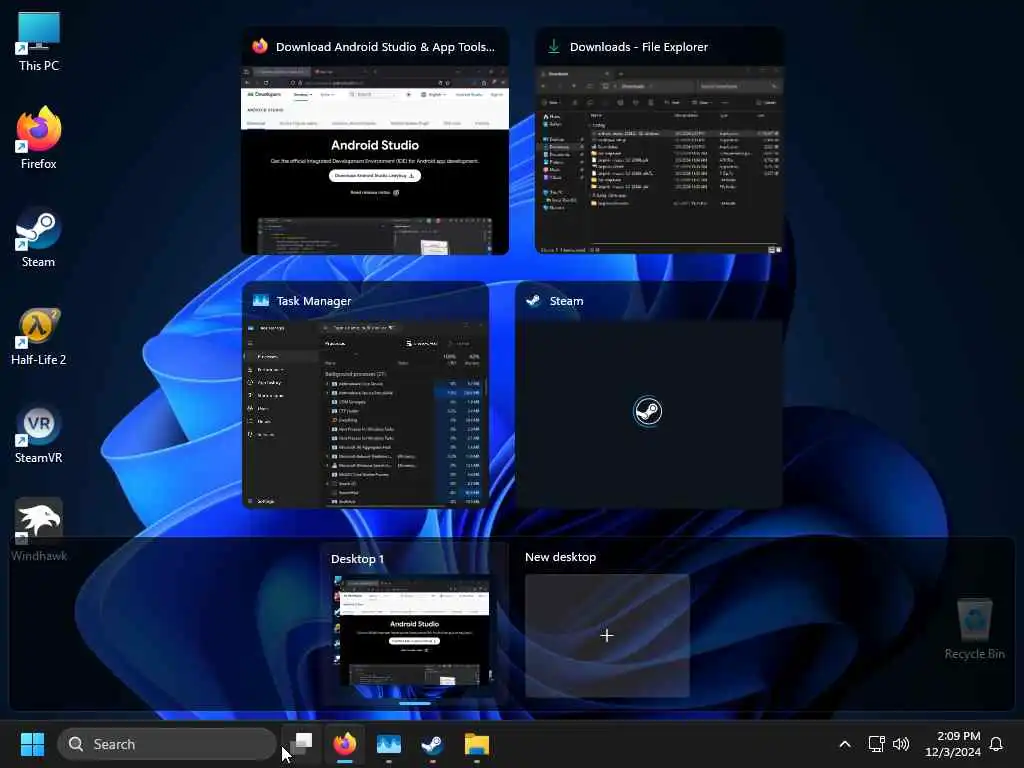The height and width of the screenshot is (768, 1024).
Task: Click the Downloads arrow icon in title
Action: click(x=554, y=46)
